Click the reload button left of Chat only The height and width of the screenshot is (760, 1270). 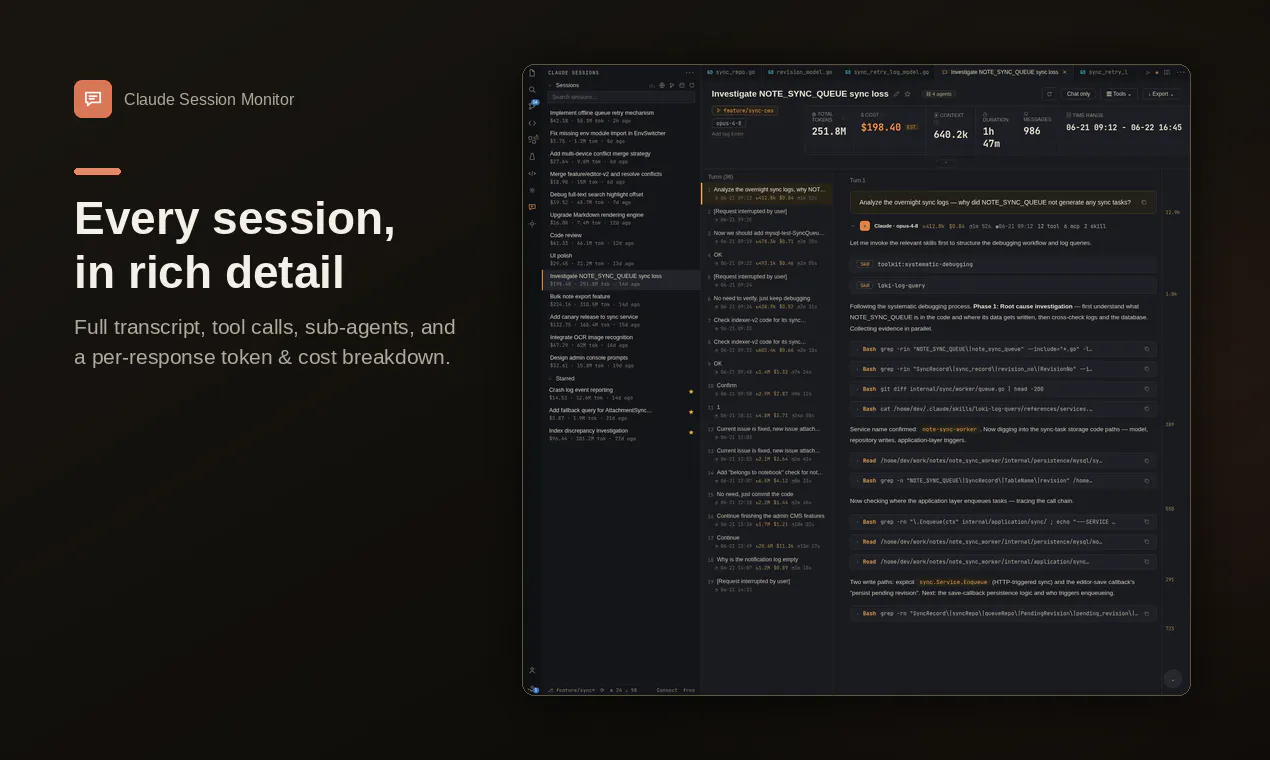(1049, 94)
